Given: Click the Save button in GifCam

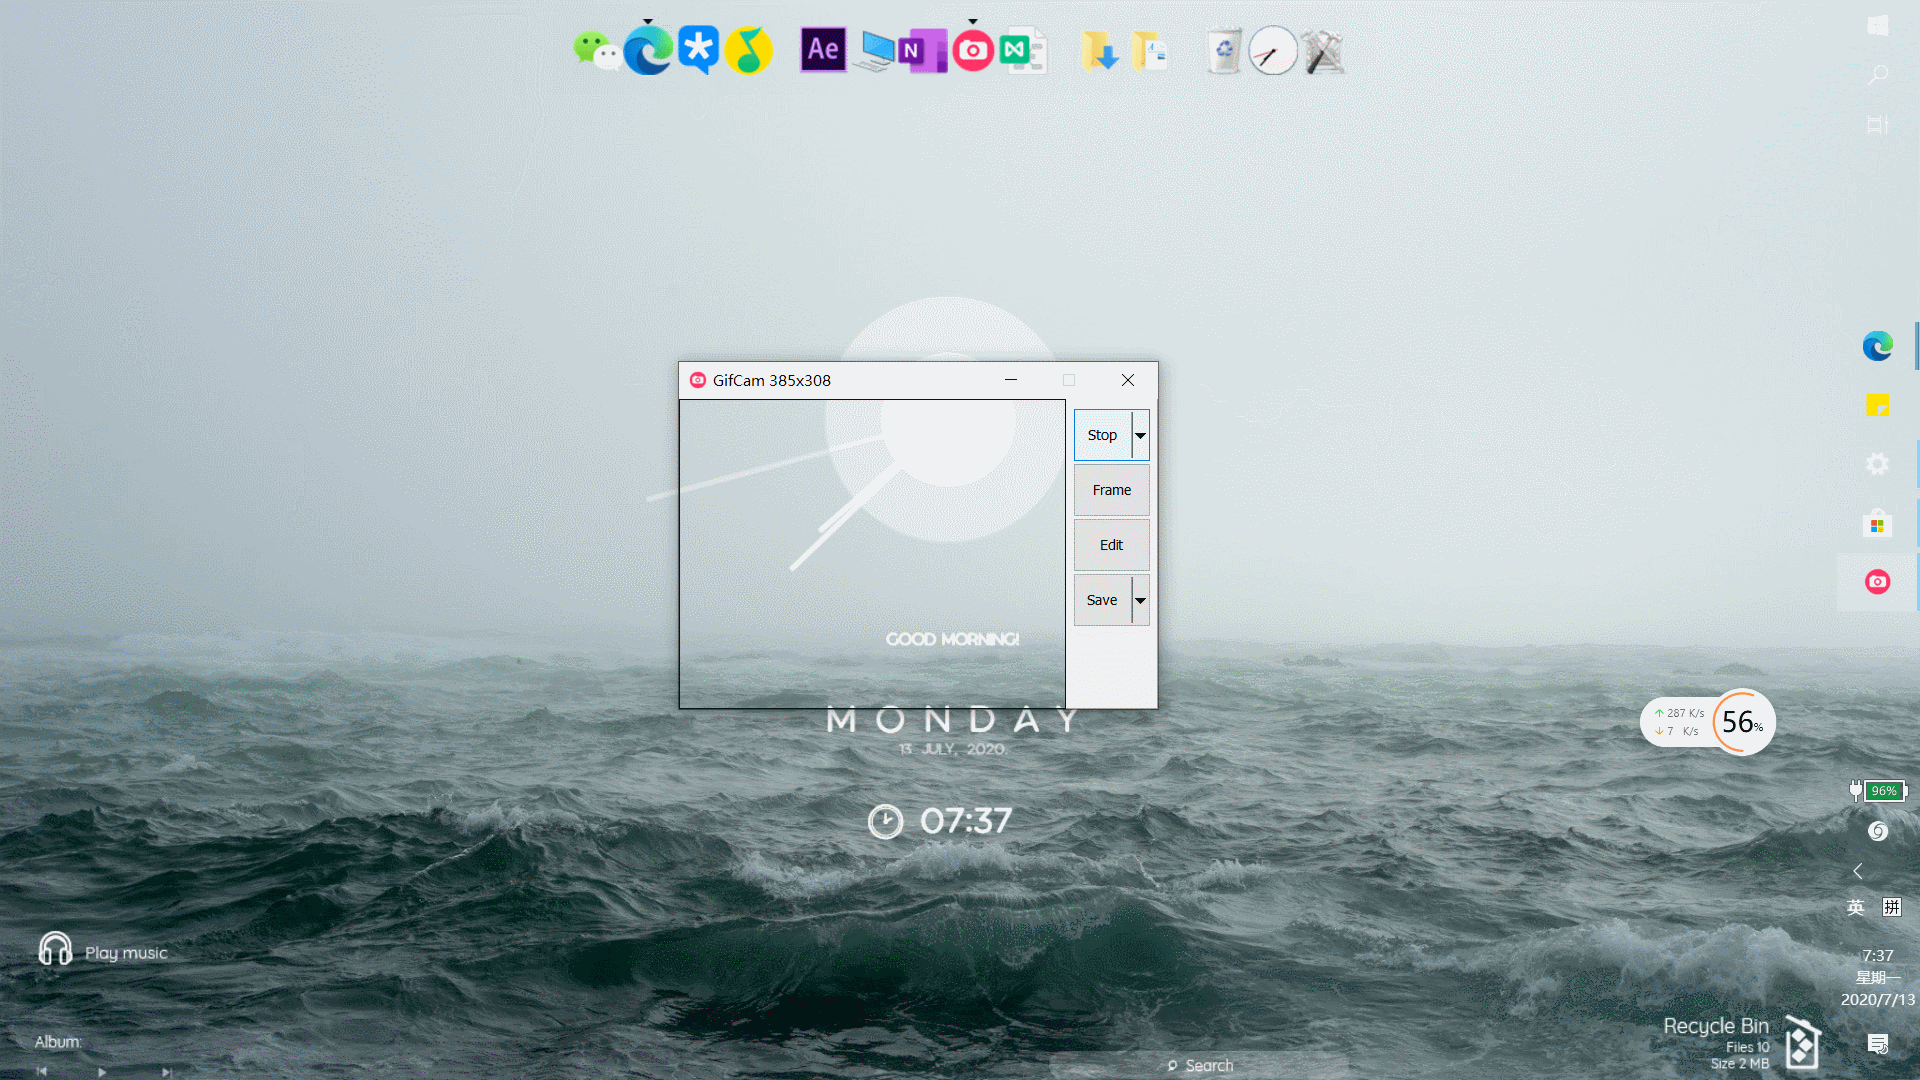Looking at the screenshot, I should click(1102, 600).
